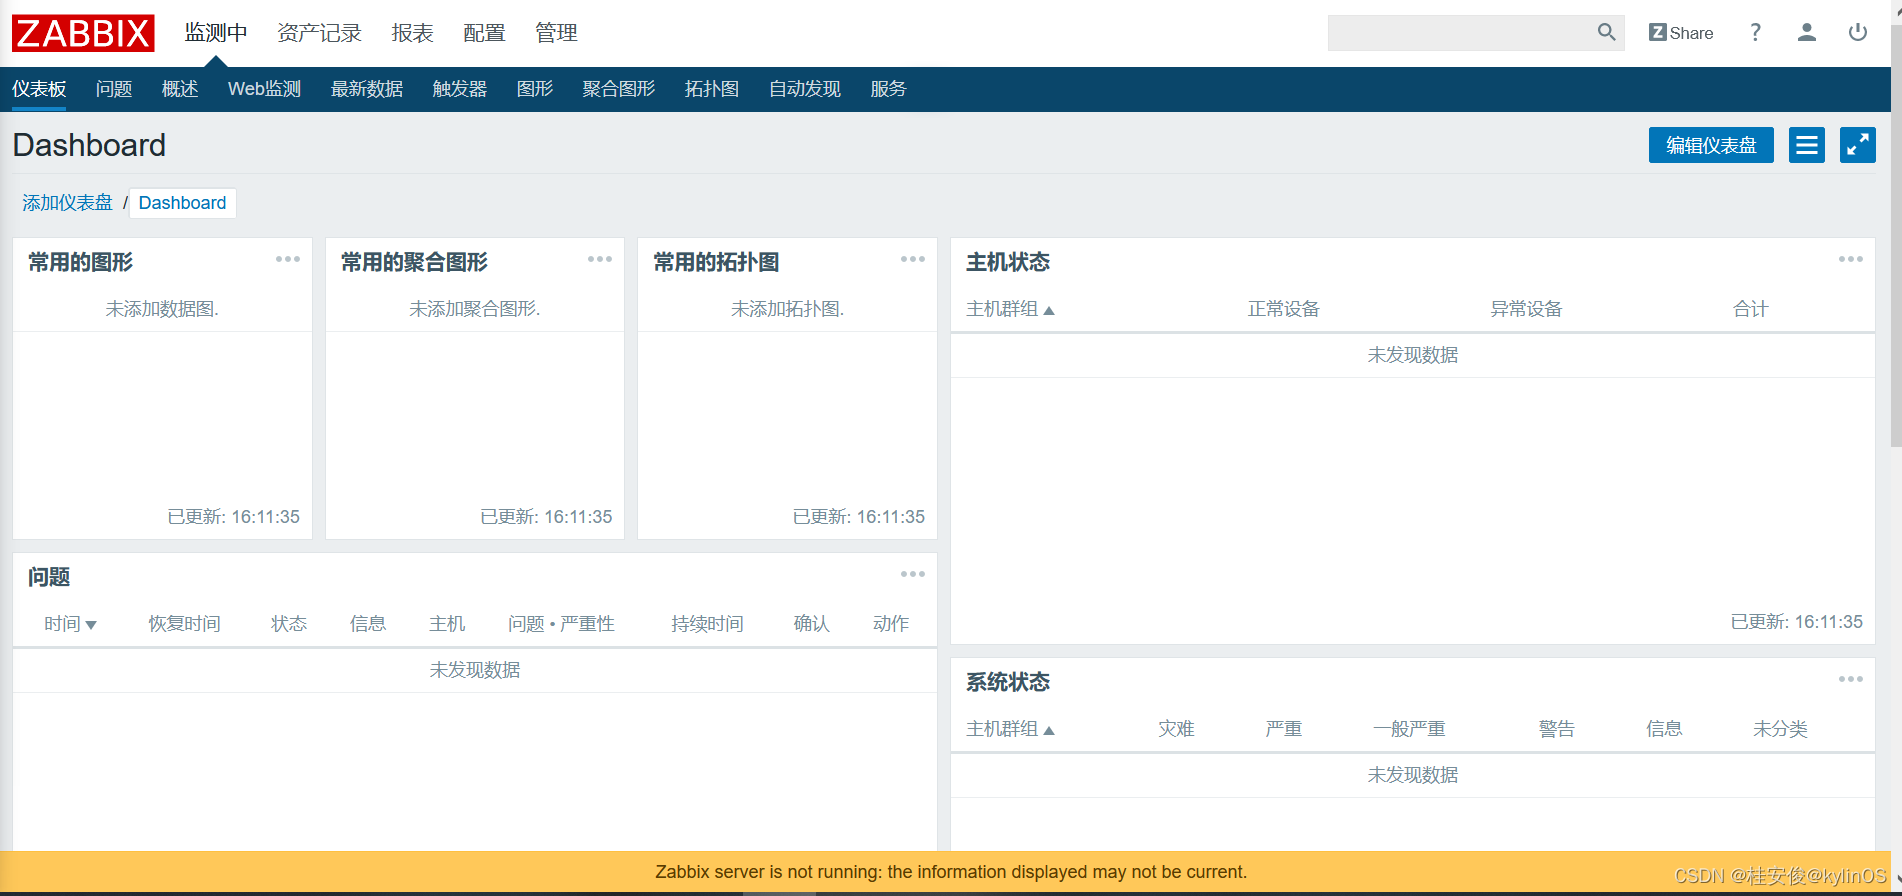The width and height of the screenshot is (1902, 896).
Task: Click the power sign-out icon
Action: tap(1857, 33)
